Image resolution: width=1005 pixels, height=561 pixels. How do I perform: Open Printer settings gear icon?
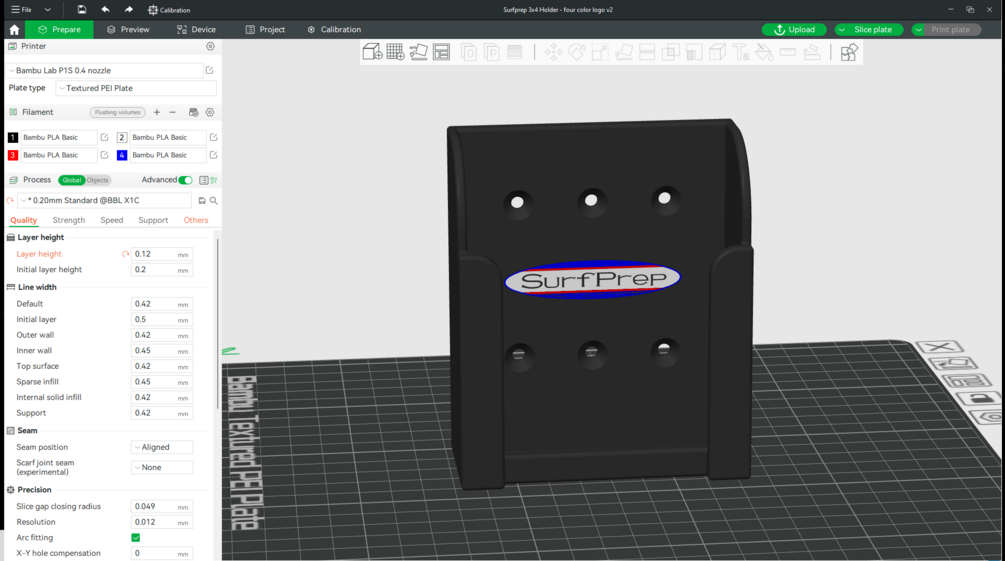click(210, 46)
